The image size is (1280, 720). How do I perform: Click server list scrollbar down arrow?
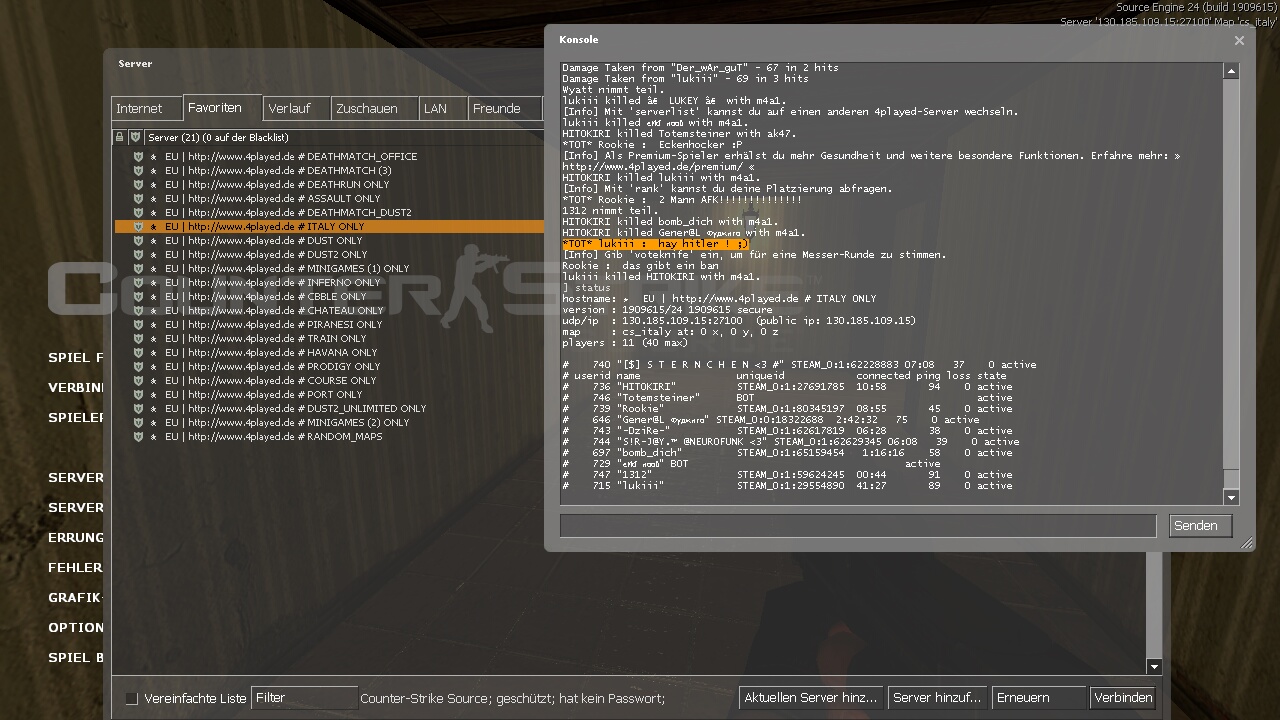tap(1154, 667)
